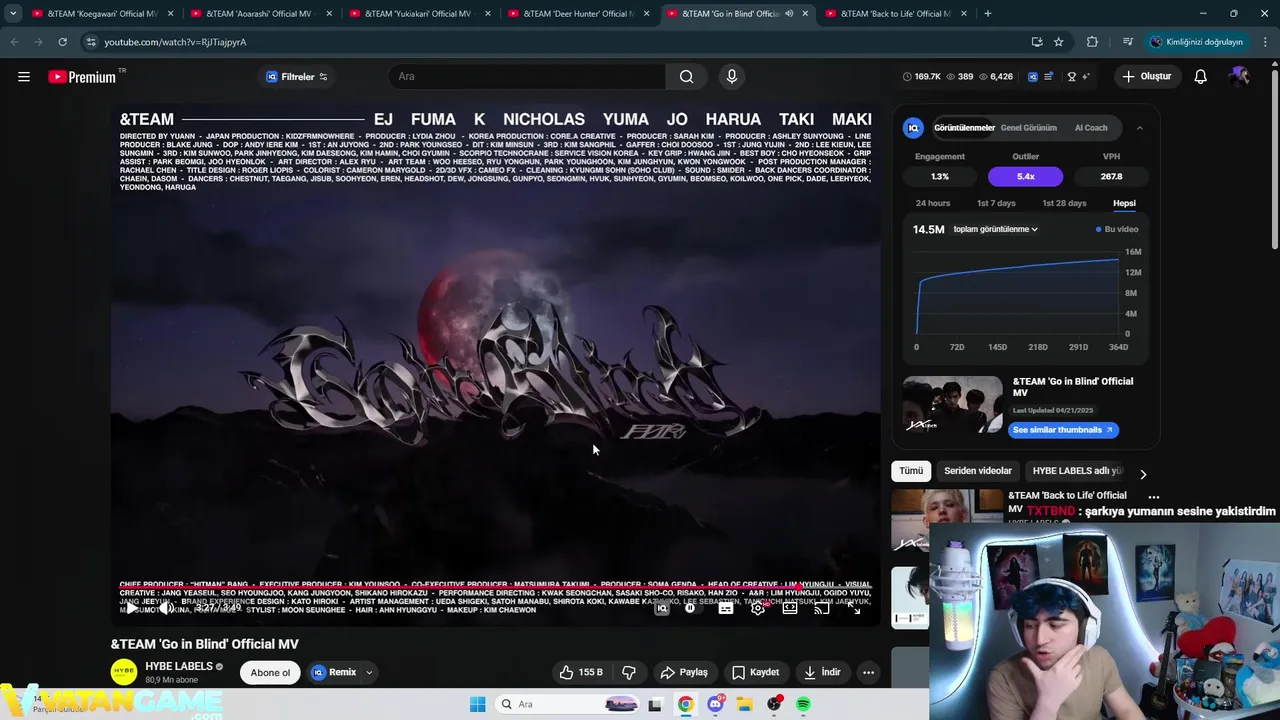1280x720 pixels.
Task: Open browser extensions puzzle icon
Action: [1092, 42]
